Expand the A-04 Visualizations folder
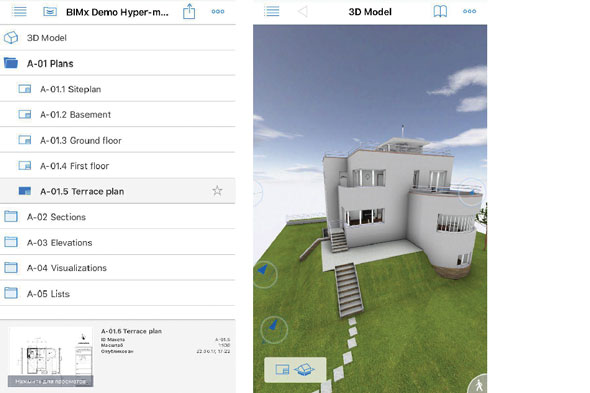Image resolution: width=590 pixels, height=393 pixels. 118,268
